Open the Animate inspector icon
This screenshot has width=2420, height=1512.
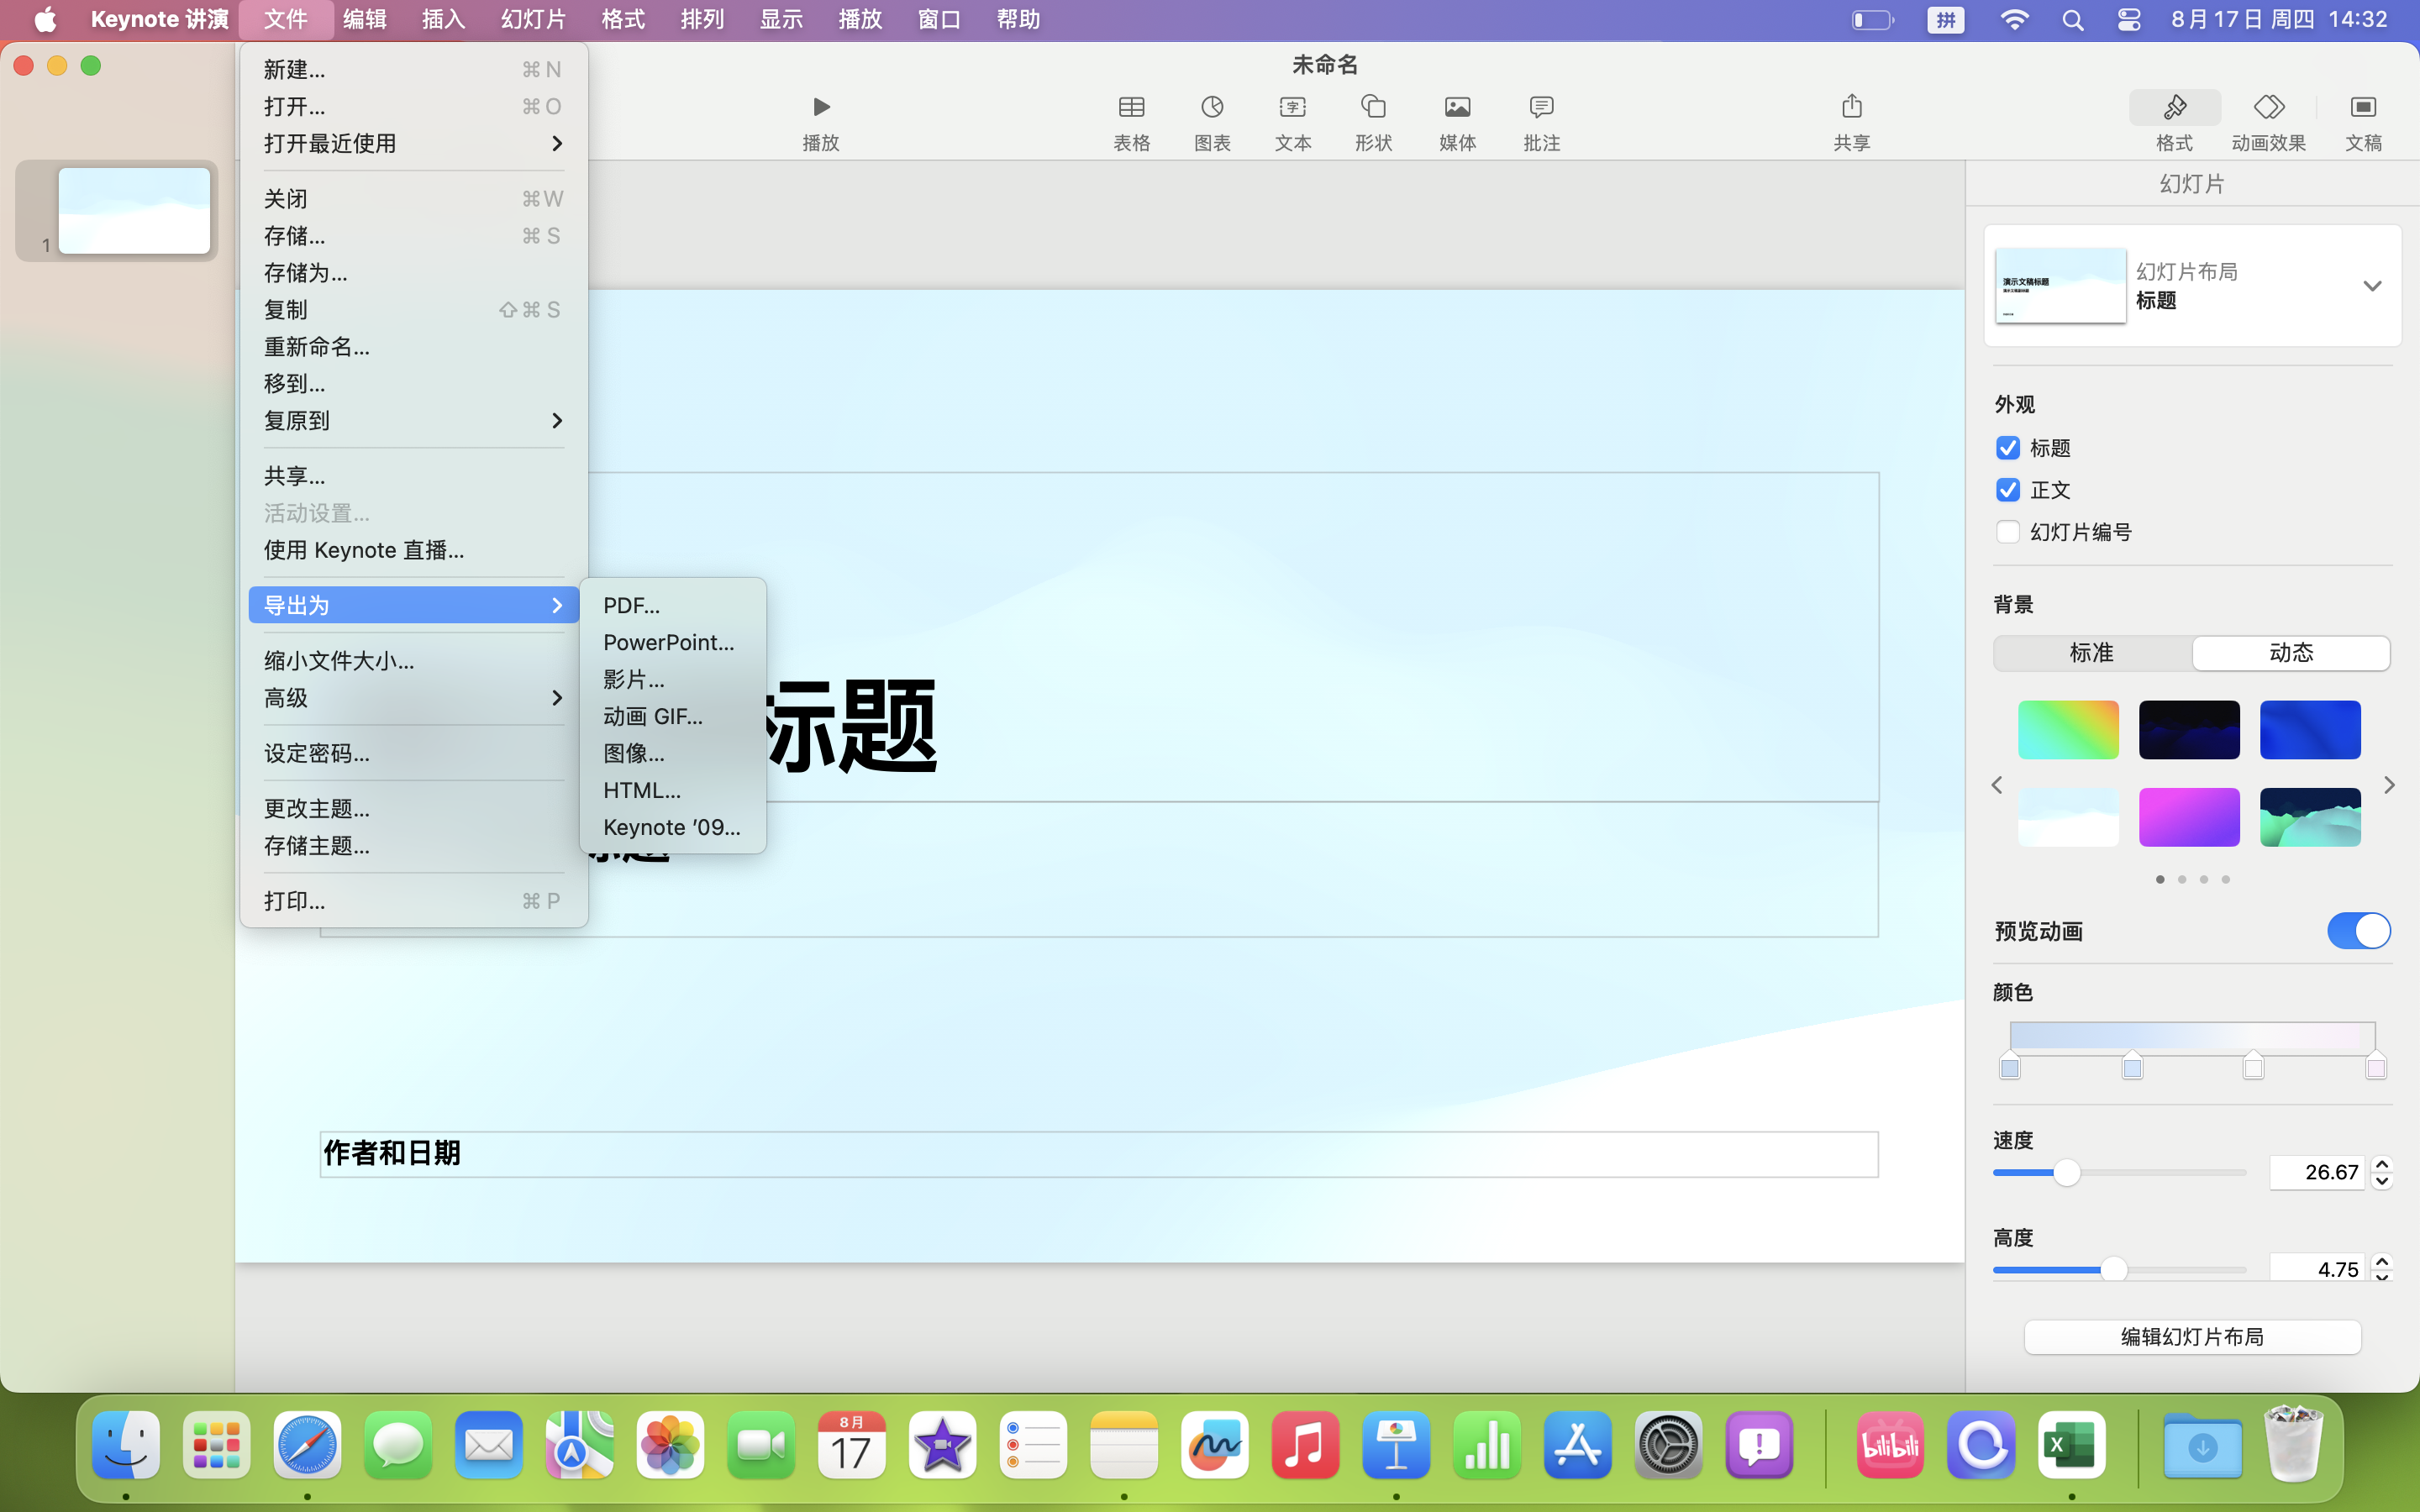coord(2268,108)
